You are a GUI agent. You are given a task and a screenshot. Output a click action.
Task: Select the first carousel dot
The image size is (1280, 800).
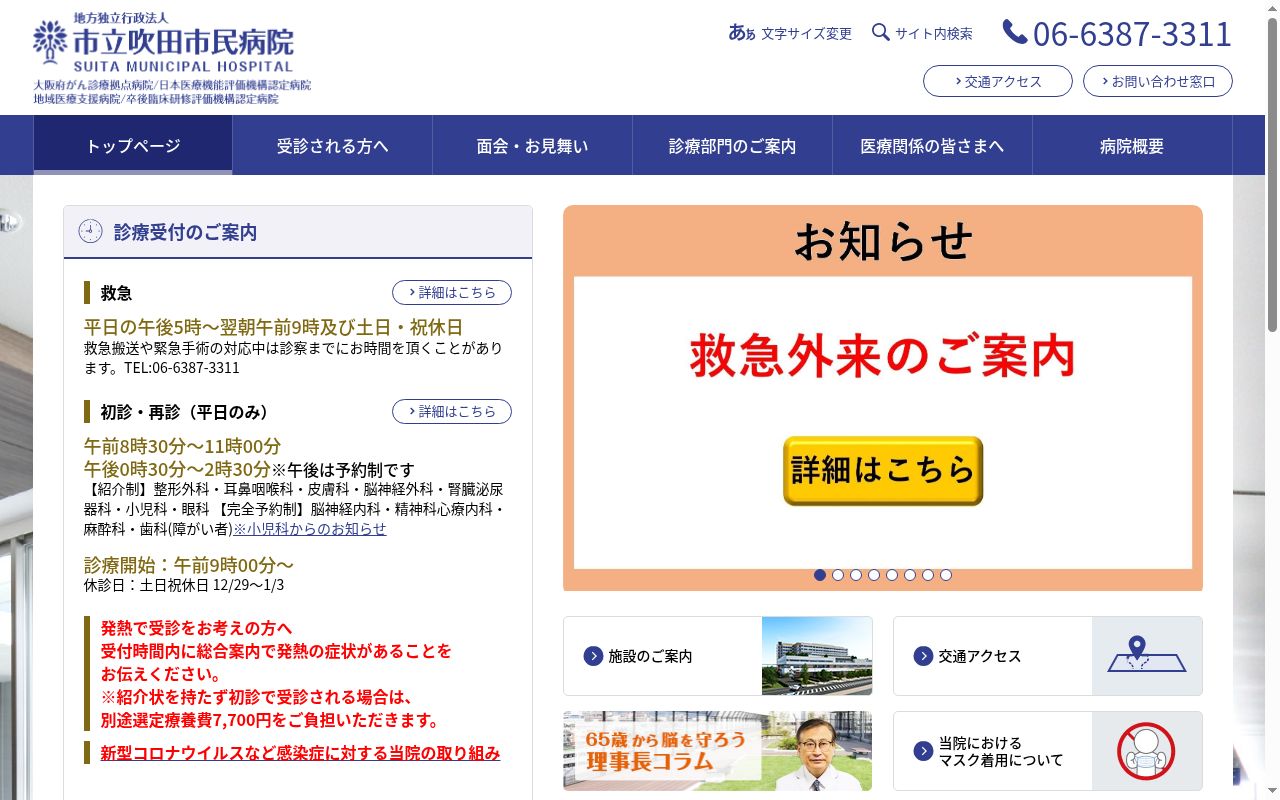pos(820,575)
